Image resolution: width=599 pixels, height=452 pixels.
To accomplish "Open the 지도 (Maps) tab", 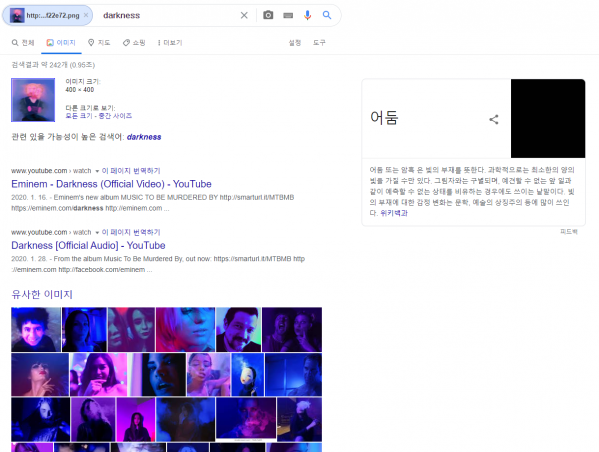I will [99, 42].
